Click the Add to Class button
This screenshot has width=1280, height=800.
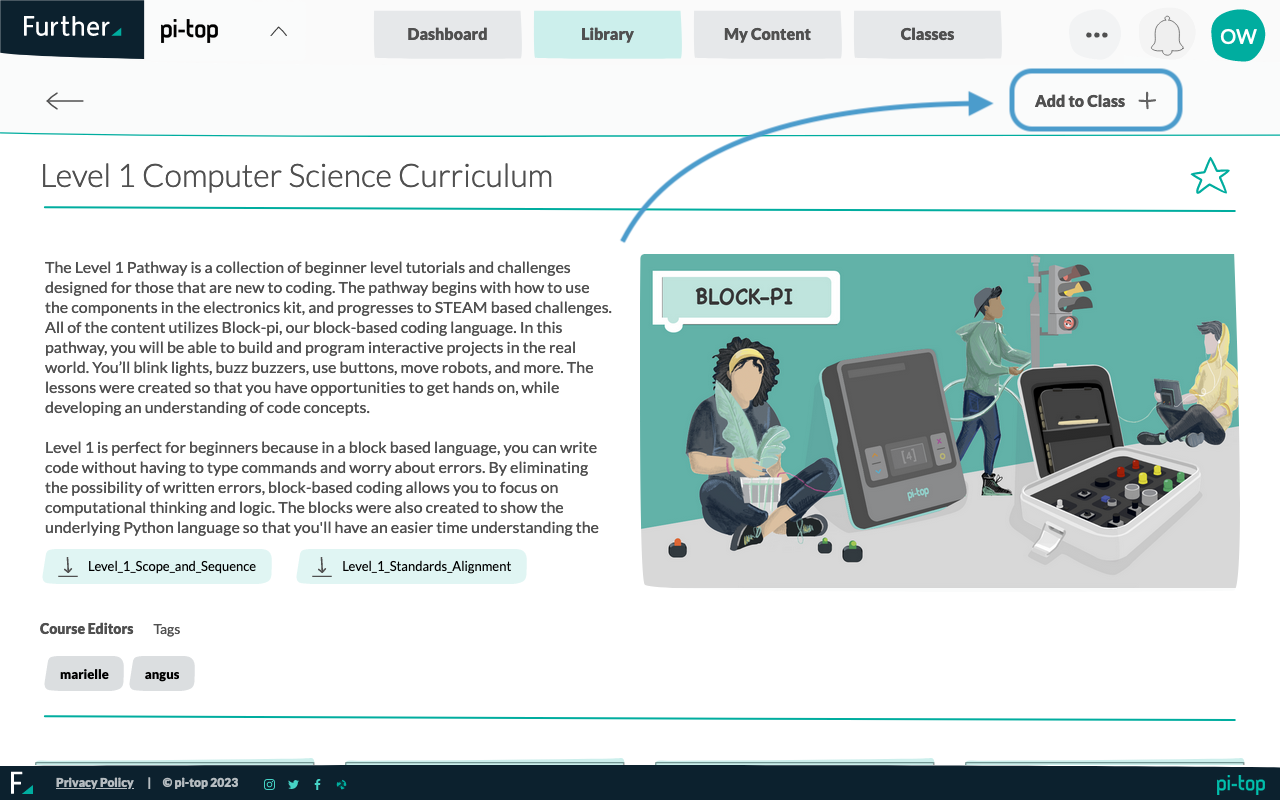tap(1096, 101)
